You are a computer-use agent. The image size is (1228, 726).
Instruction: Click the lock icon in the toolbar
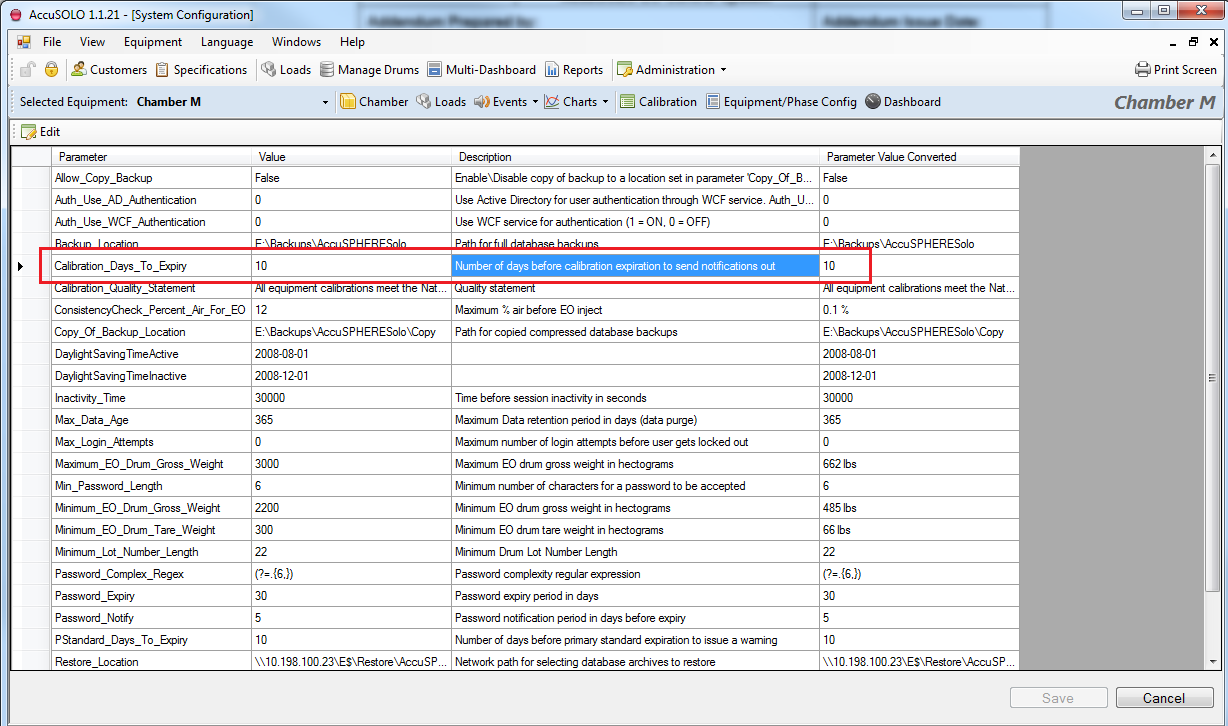click(51, 70)
